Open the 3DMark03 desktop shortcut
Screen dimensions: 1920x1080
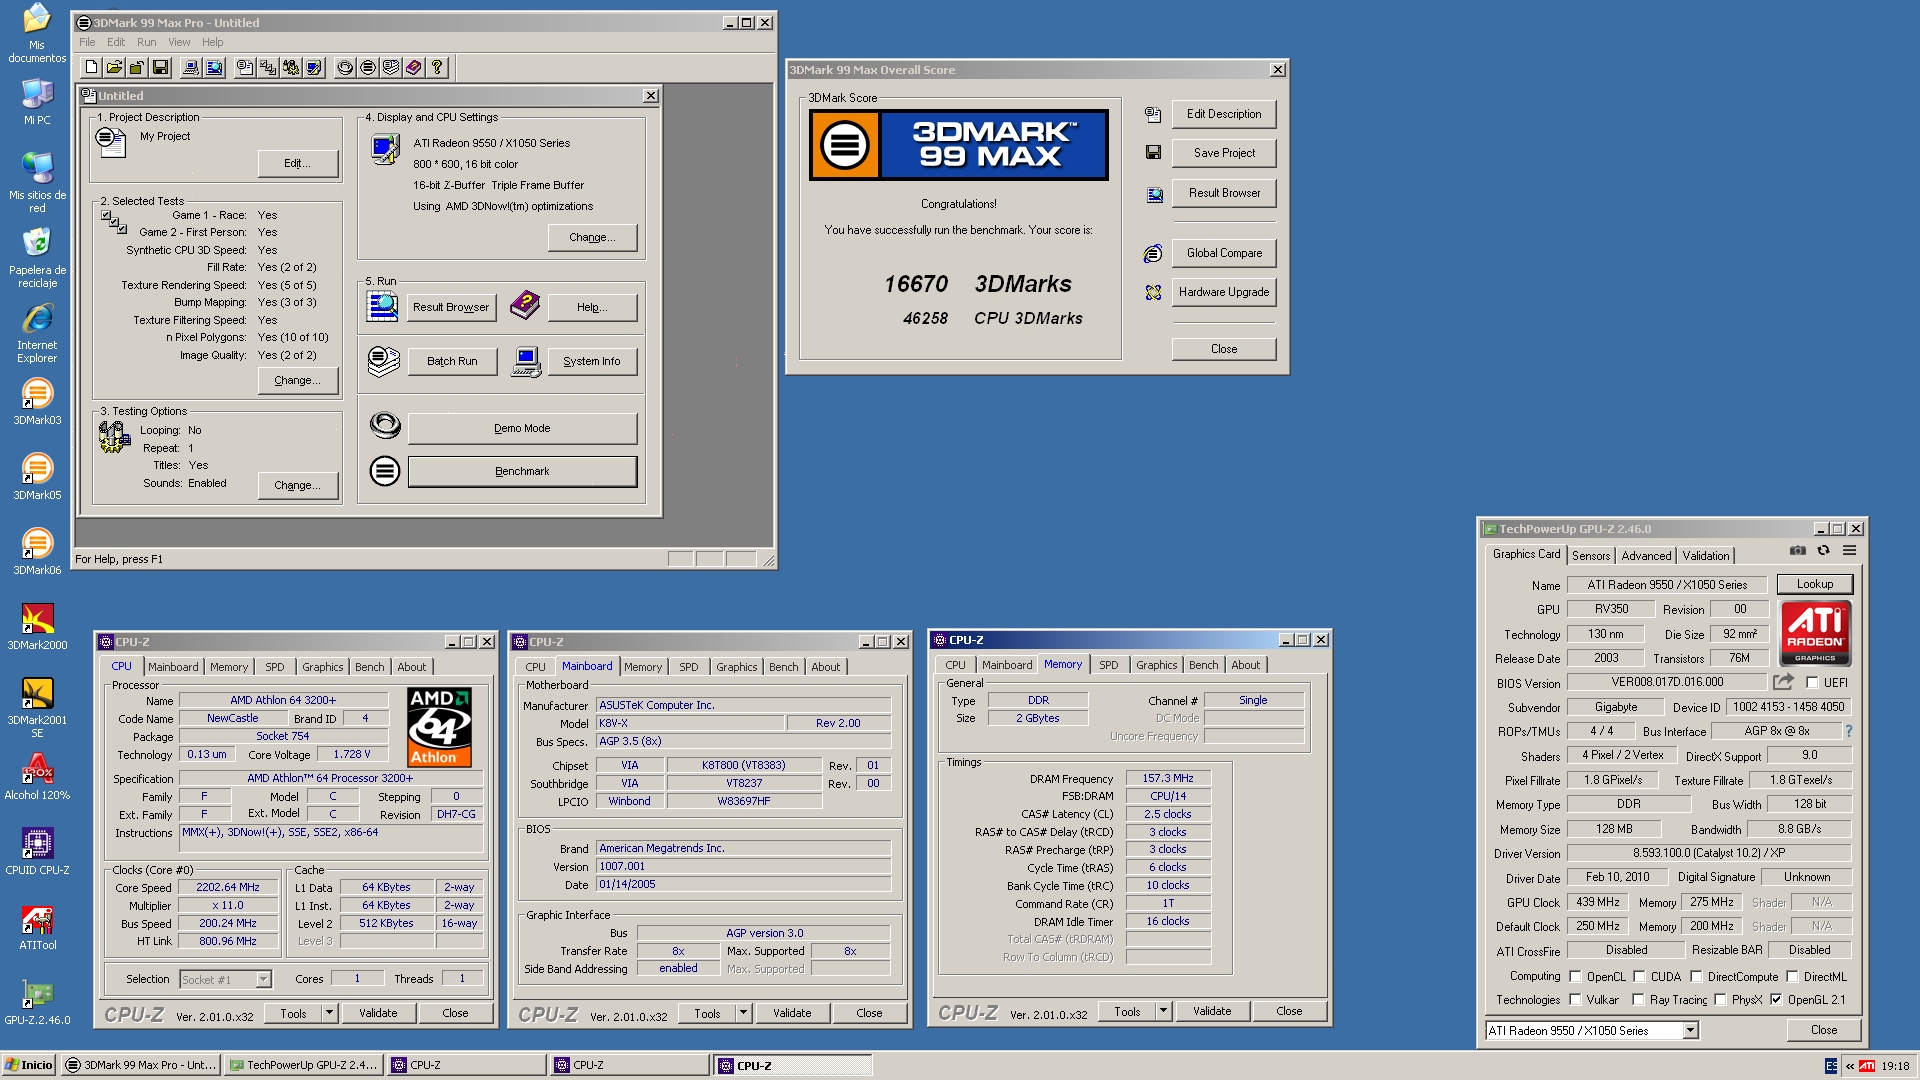[x=37, y=402]
